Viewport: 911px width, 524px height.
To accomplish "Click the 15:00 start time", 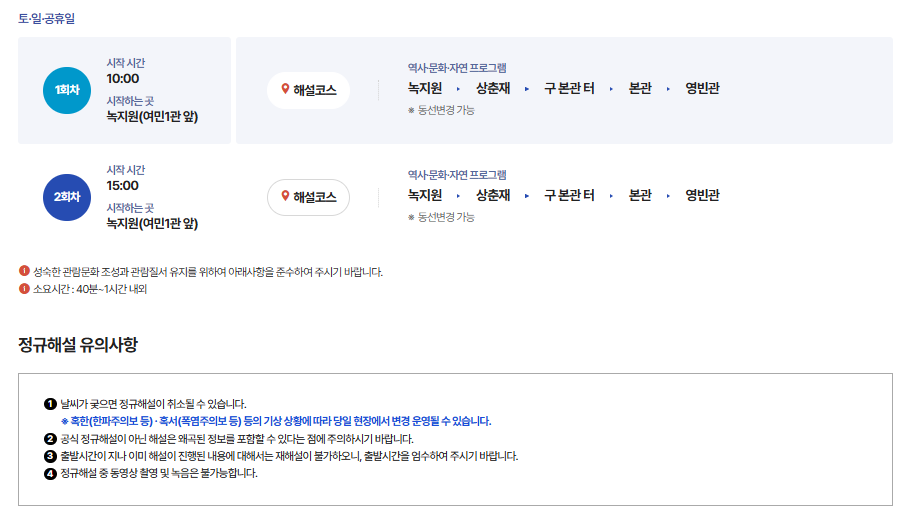I will [x=123, y=186].
